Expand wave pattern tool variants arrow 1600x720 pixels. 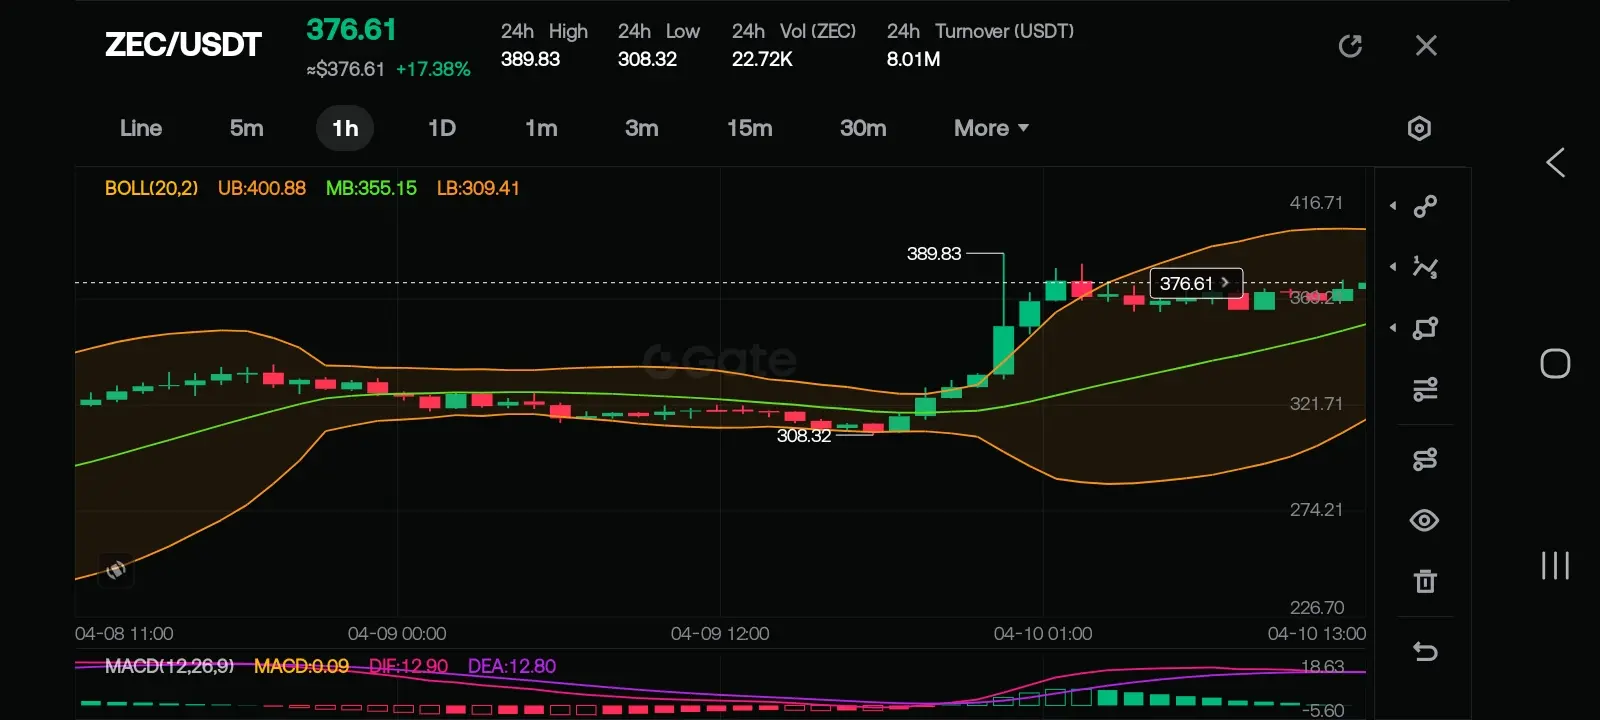point(1393,267)
